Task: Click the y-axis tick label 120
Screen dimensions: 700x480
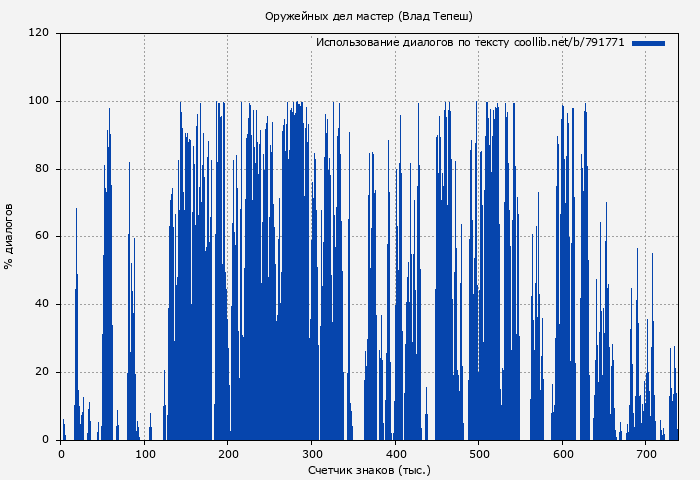Action: point(39,33)
